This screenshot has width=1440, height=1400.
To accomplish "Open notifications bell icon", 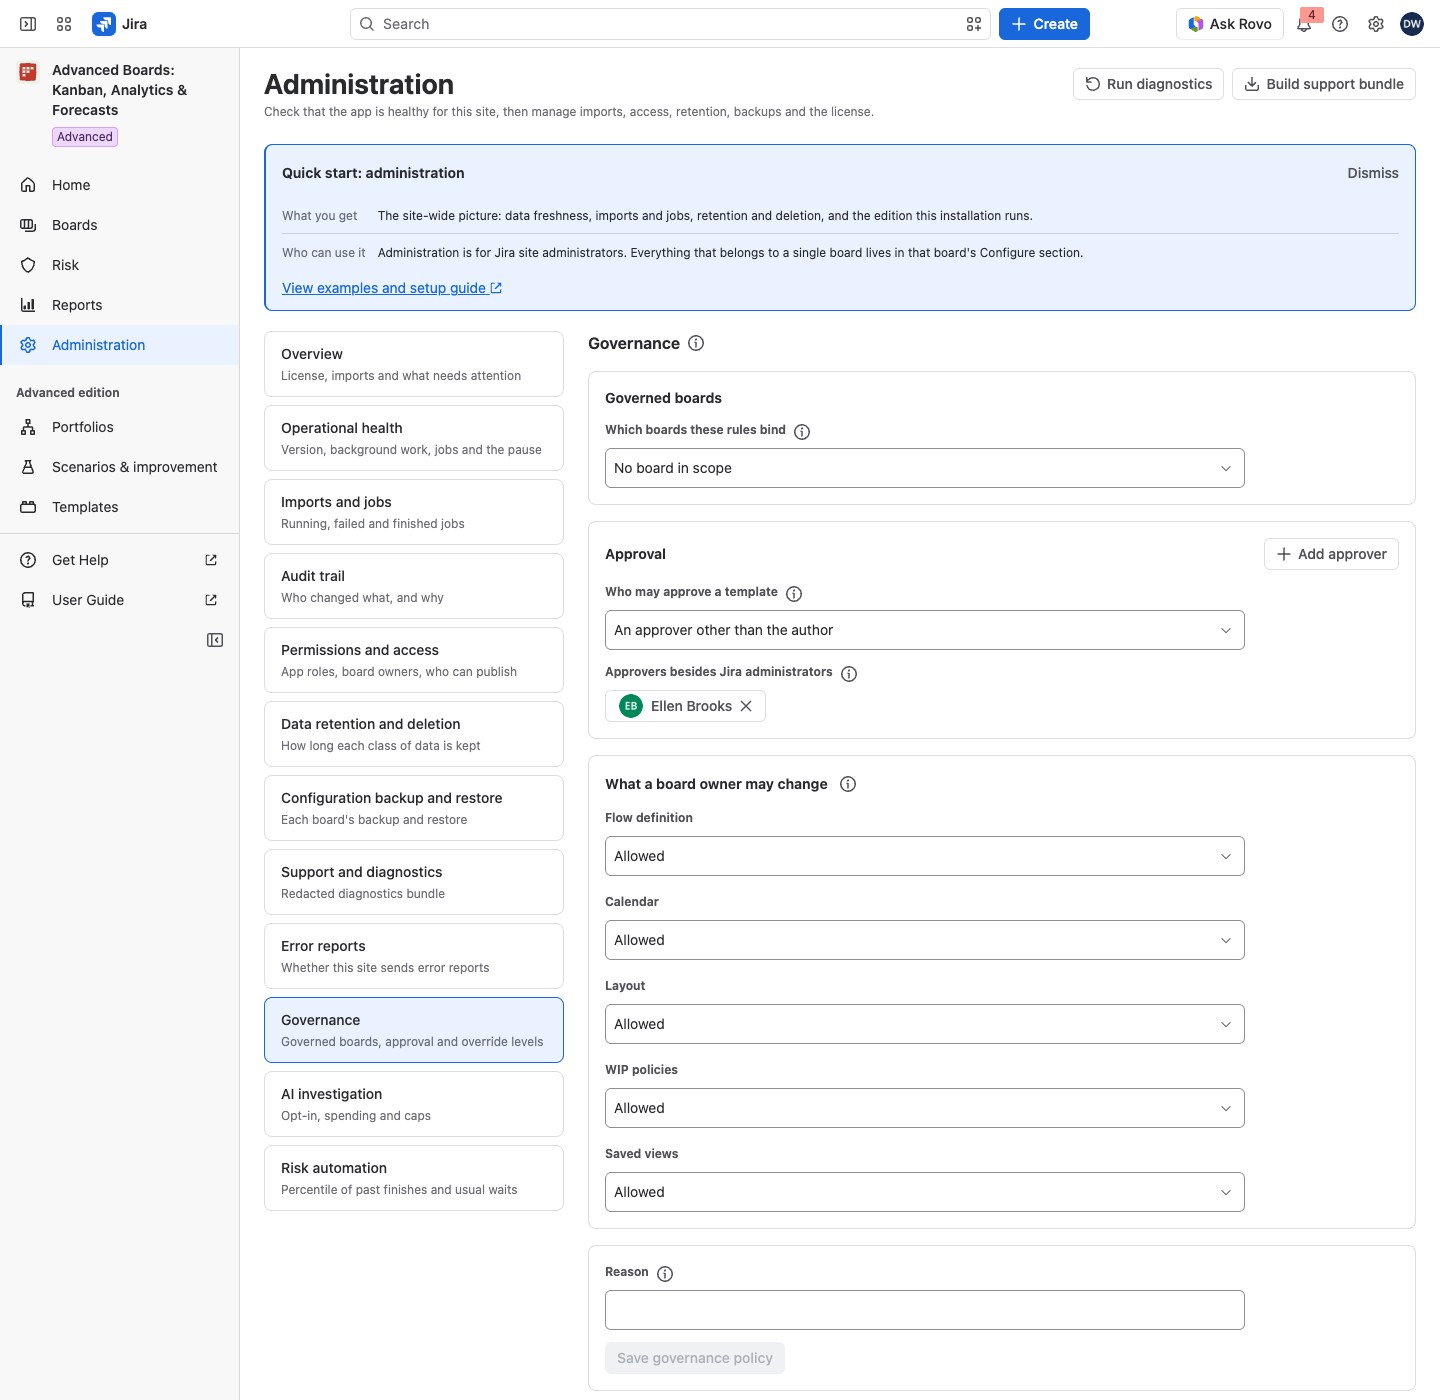I will (x=1304, y=24).
